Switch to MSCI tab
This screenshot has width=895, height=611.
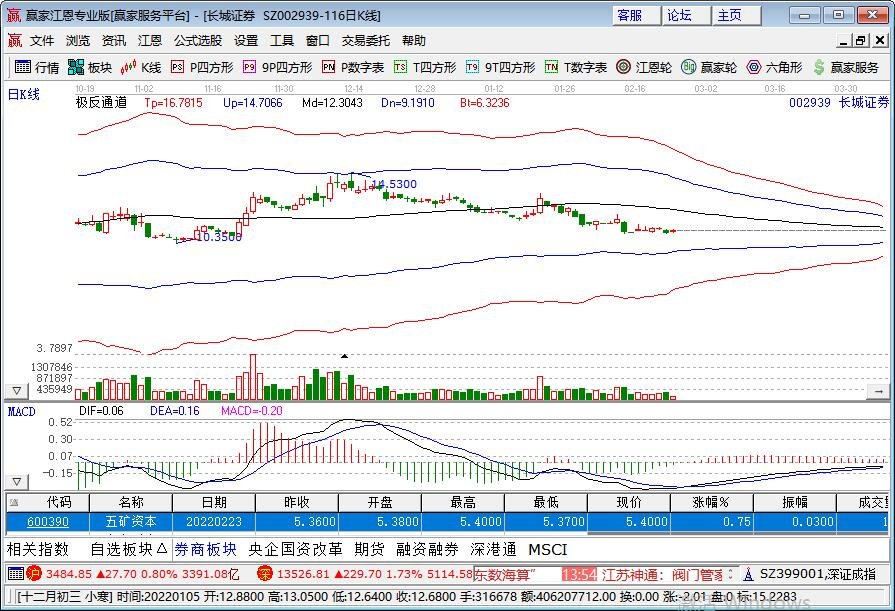point(547,549)
